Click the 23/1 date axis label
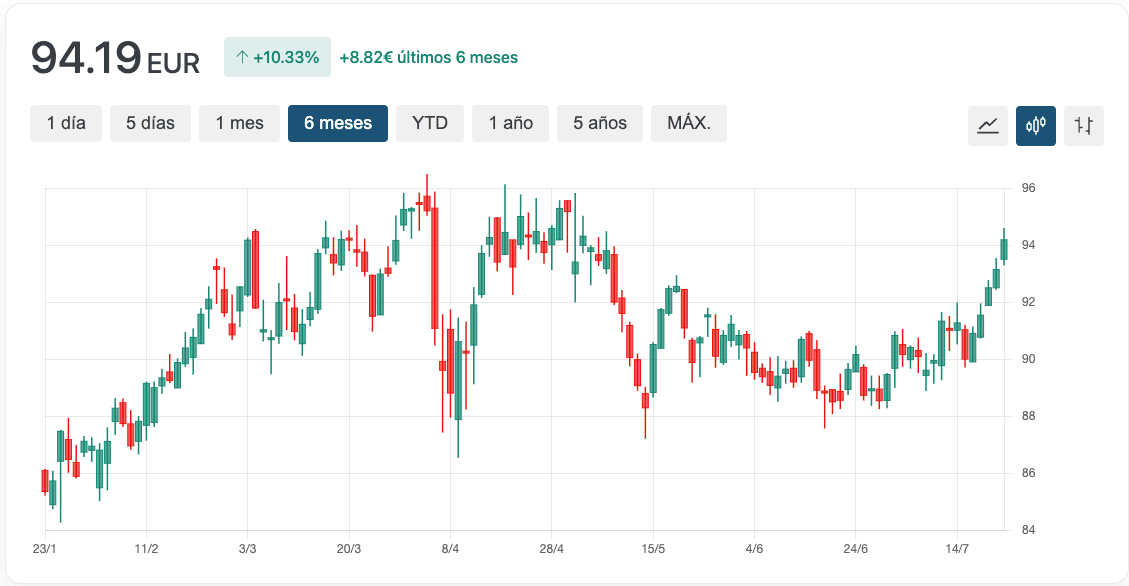 point(45,549)
